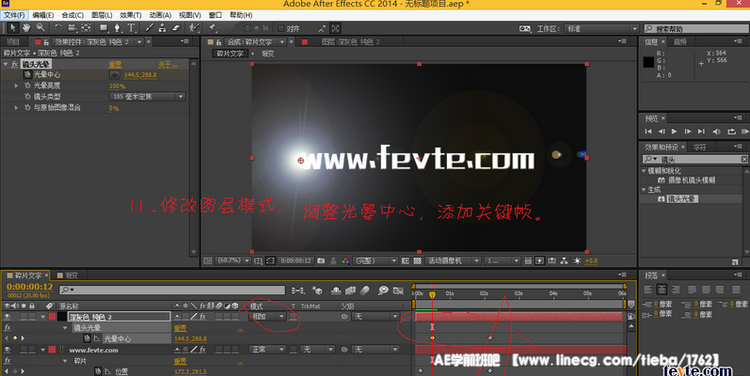
Task: Select the Rotation tool
Action: [x=58, y=28]
